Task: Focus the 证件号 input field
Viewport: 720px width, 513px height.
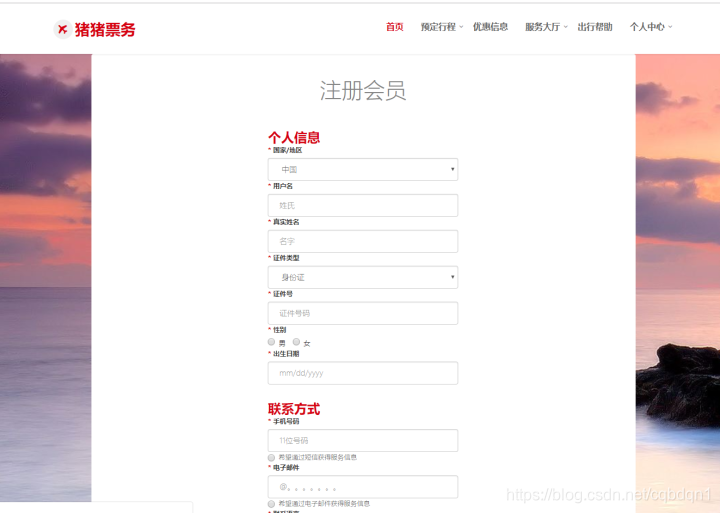Action: click(363, 313)
